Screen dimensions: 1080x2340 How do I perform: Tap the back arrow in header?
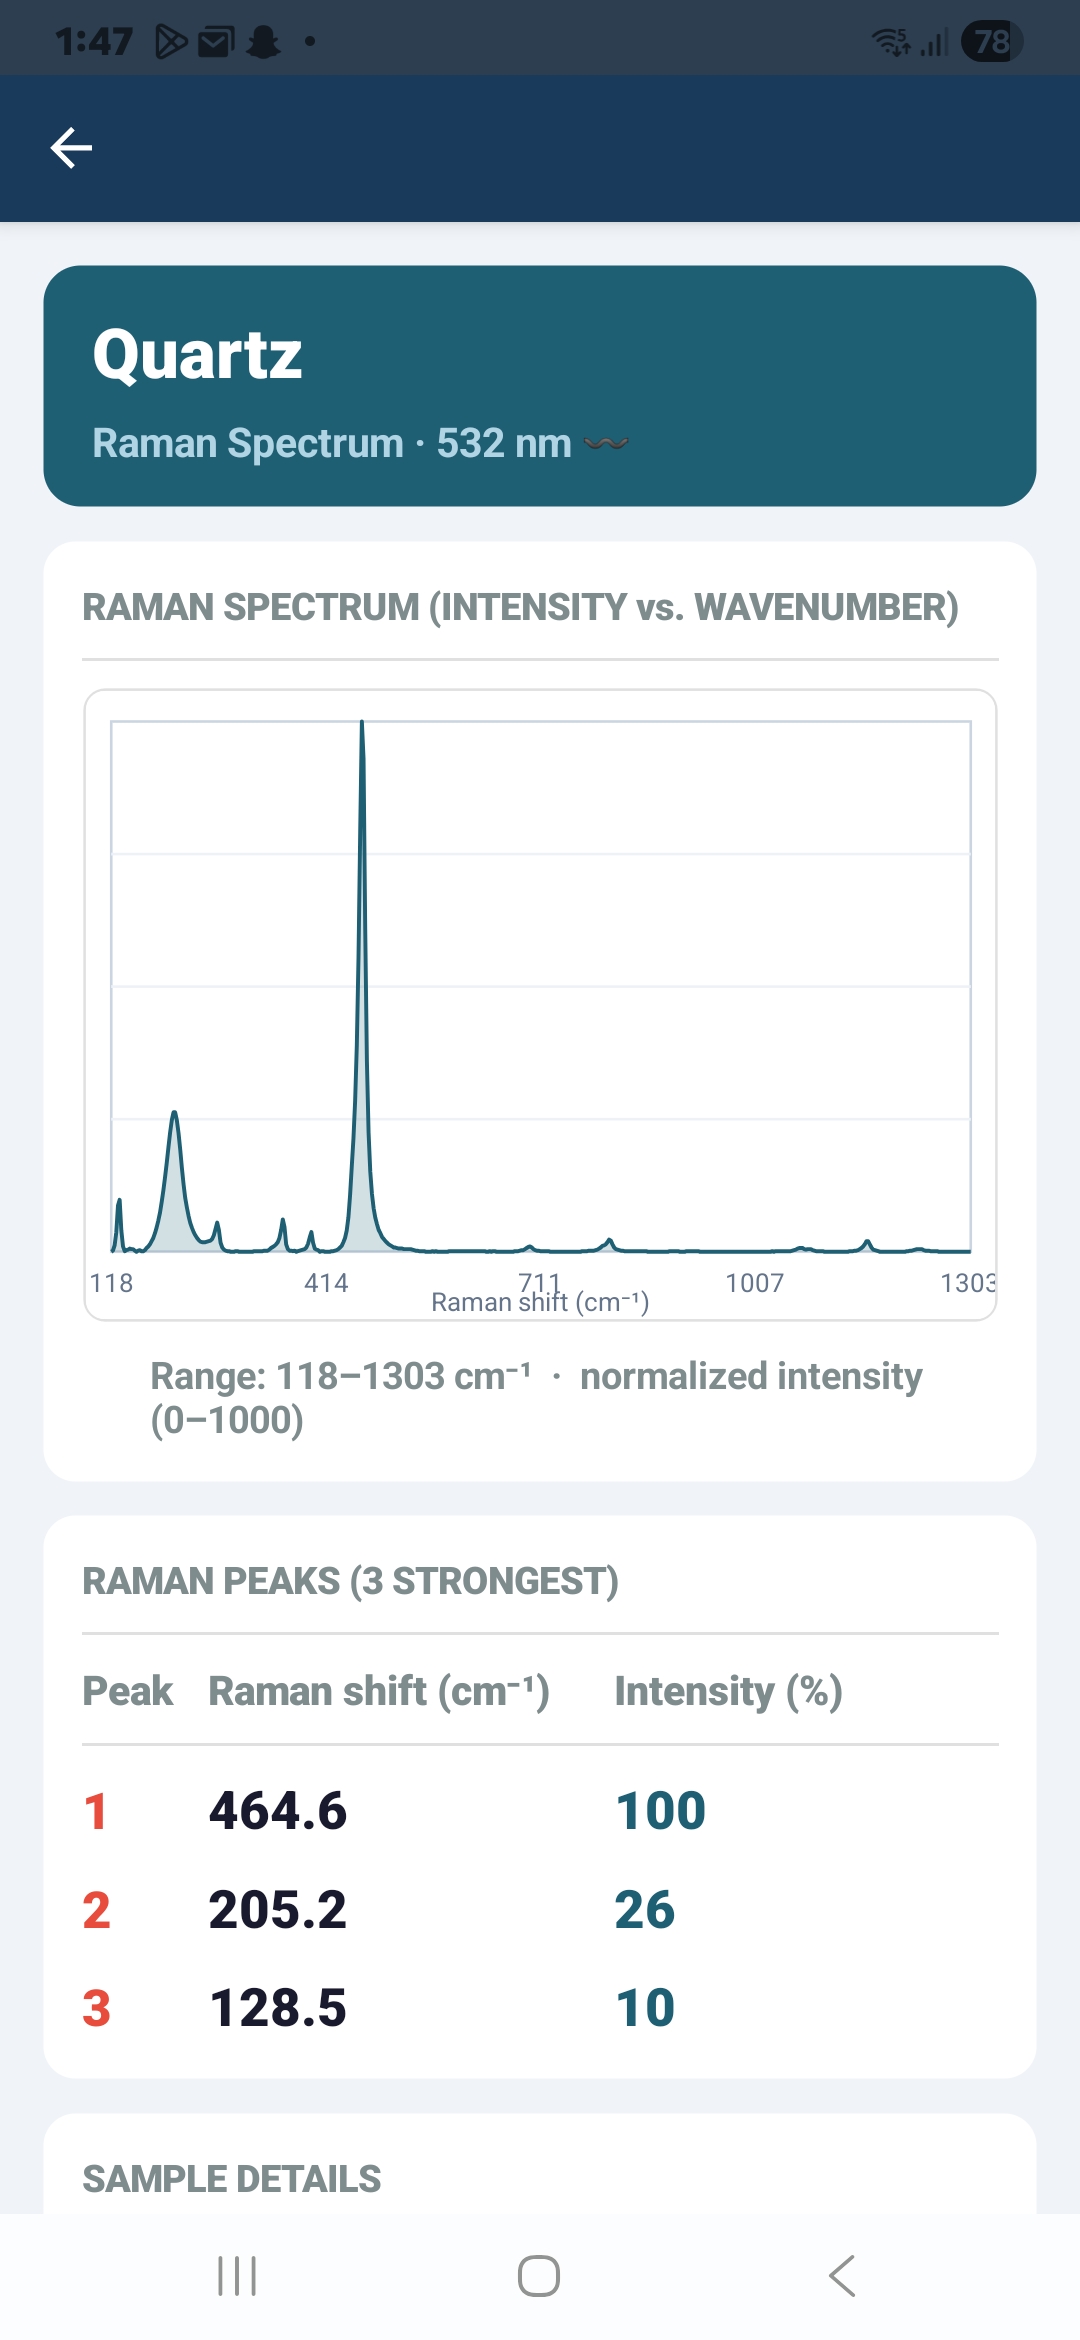tap(71, 148)
